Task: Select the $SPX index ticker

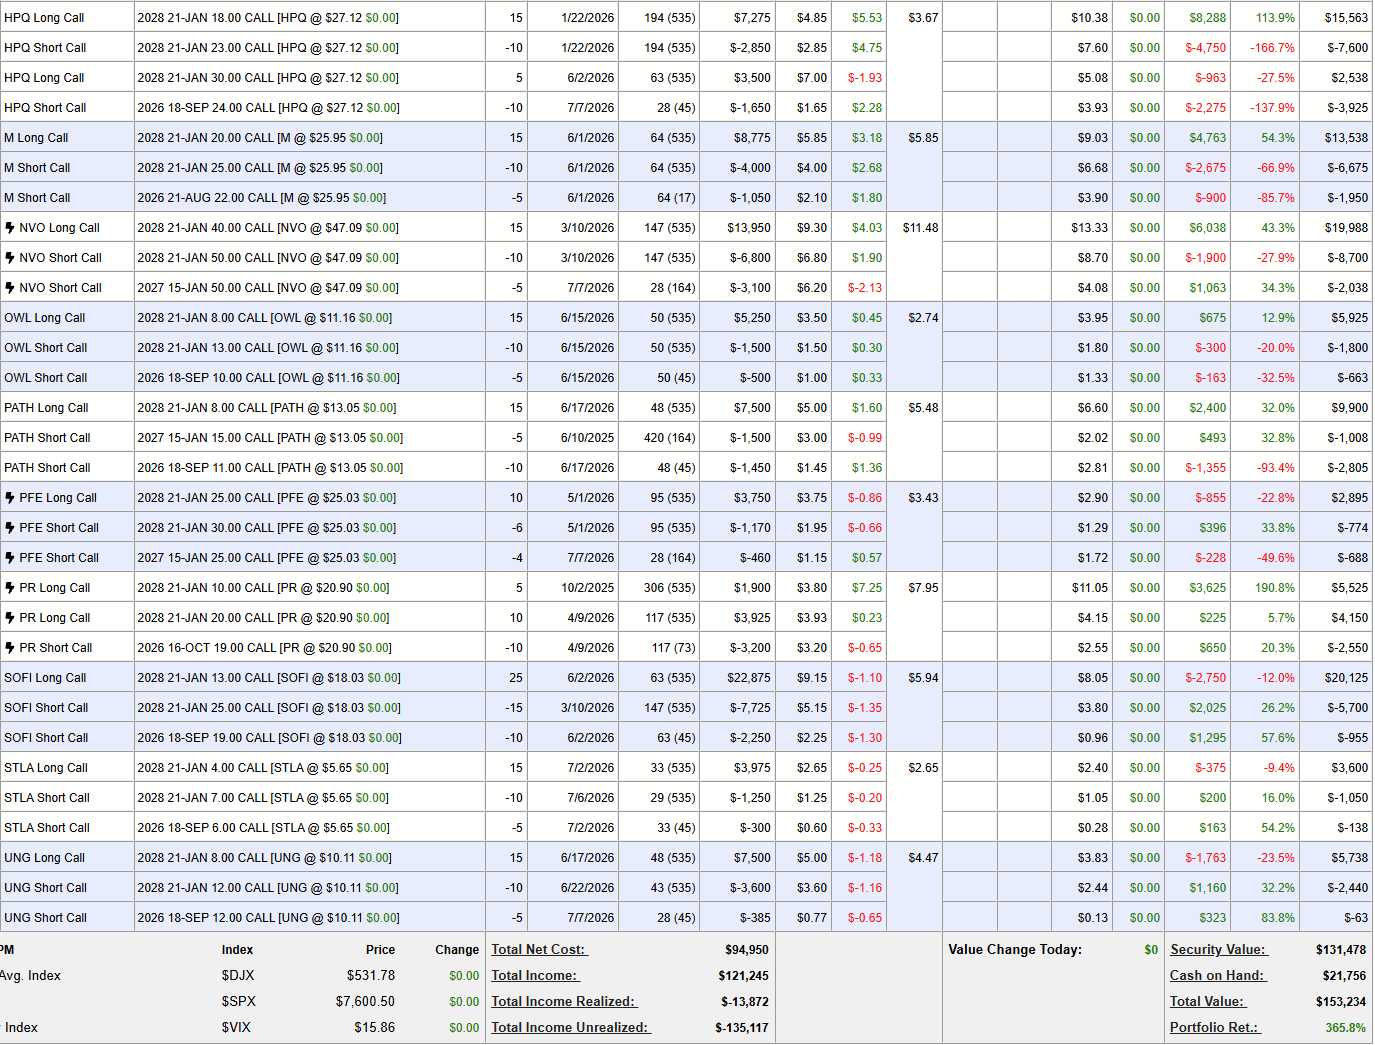Action: [239, 1002]
